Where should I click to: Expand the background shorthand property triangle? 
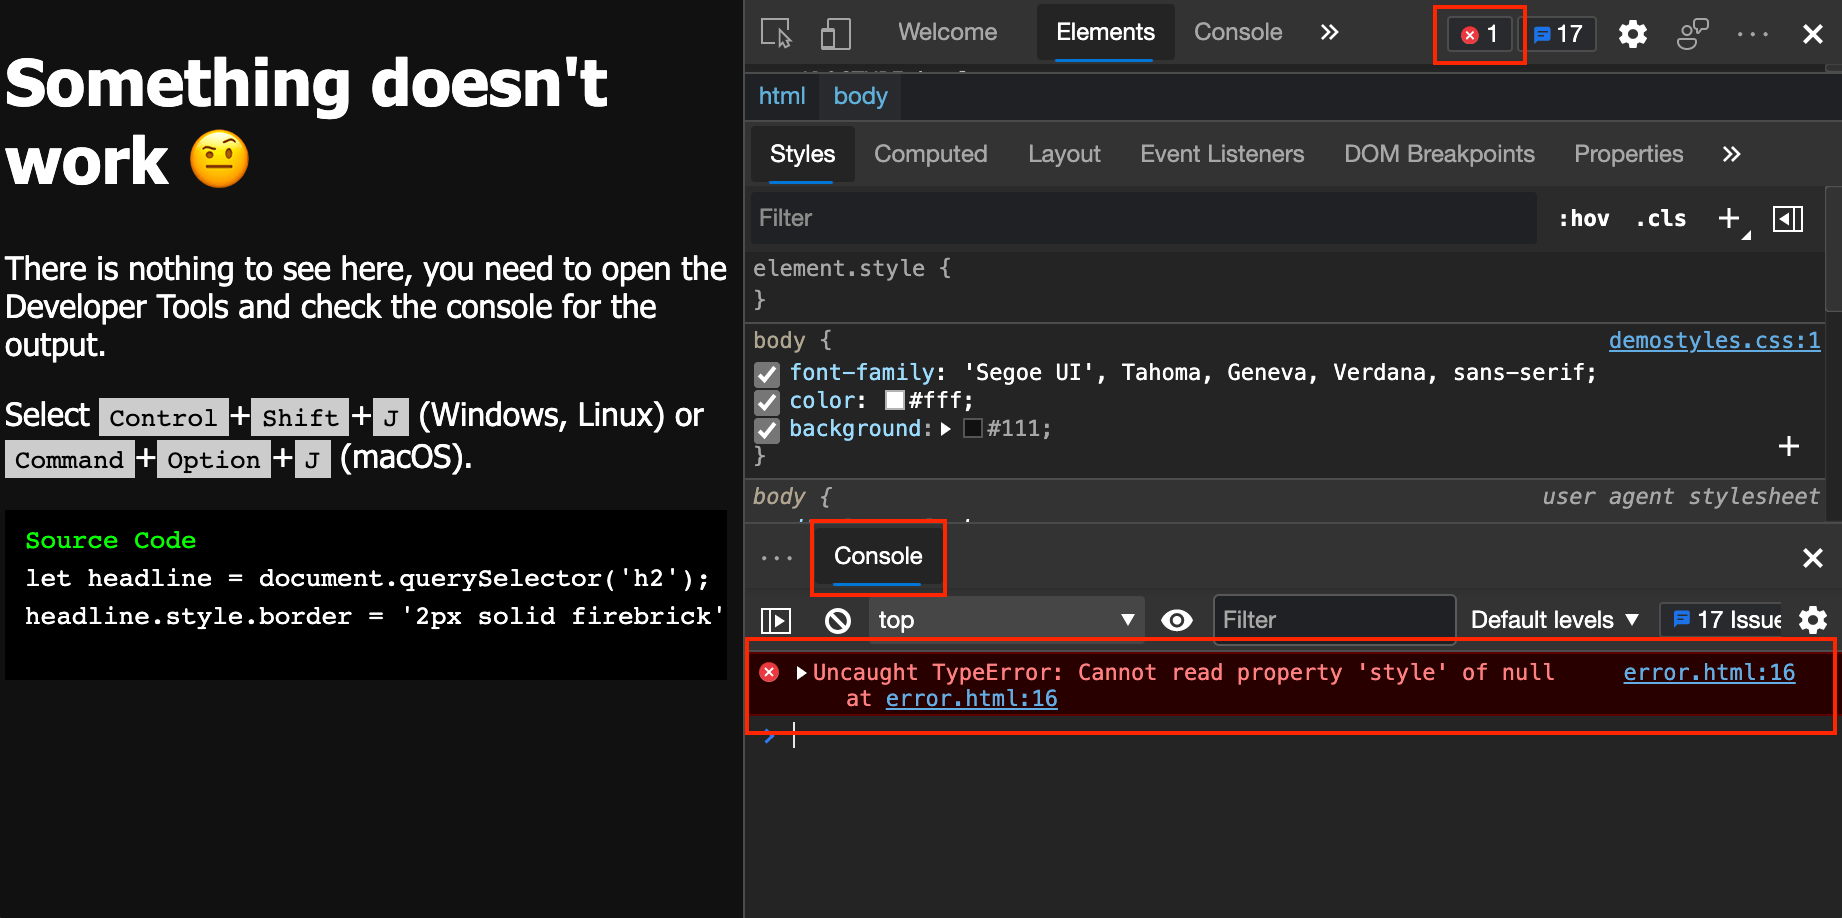click(945, 429)
